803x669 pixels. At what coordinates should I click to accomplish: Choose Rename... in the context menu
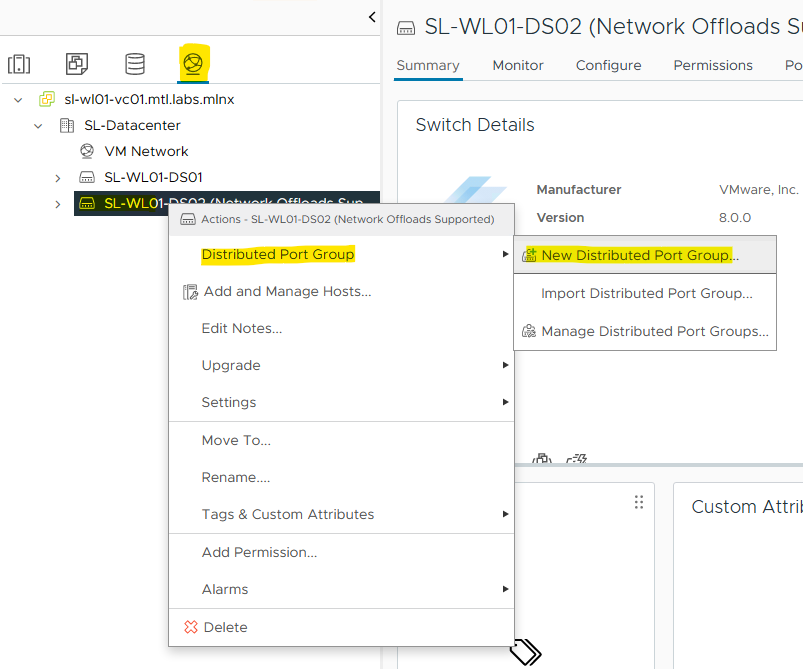tap(341, 477)
